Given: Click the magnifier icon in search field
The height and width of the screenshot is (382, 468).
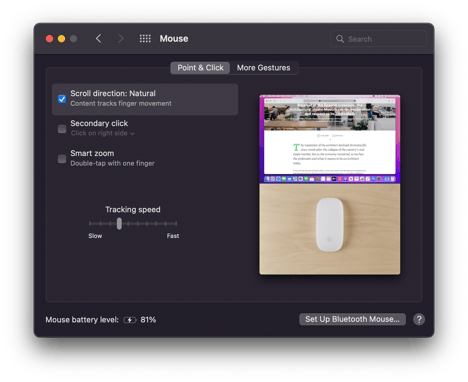Looking at the screenshot, I should coord(340,39).
